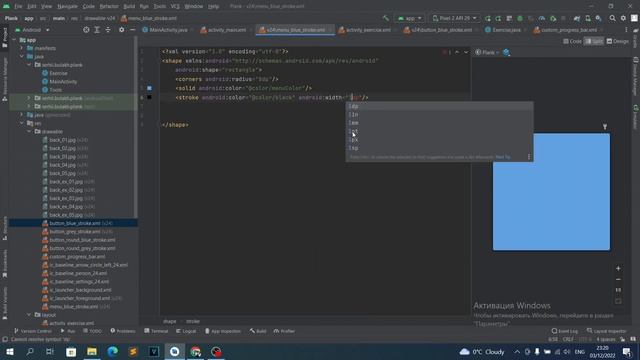The height and width of the screenshot is (360, 640).
Task: Open Version Control tool window
Action: point(33,331)
